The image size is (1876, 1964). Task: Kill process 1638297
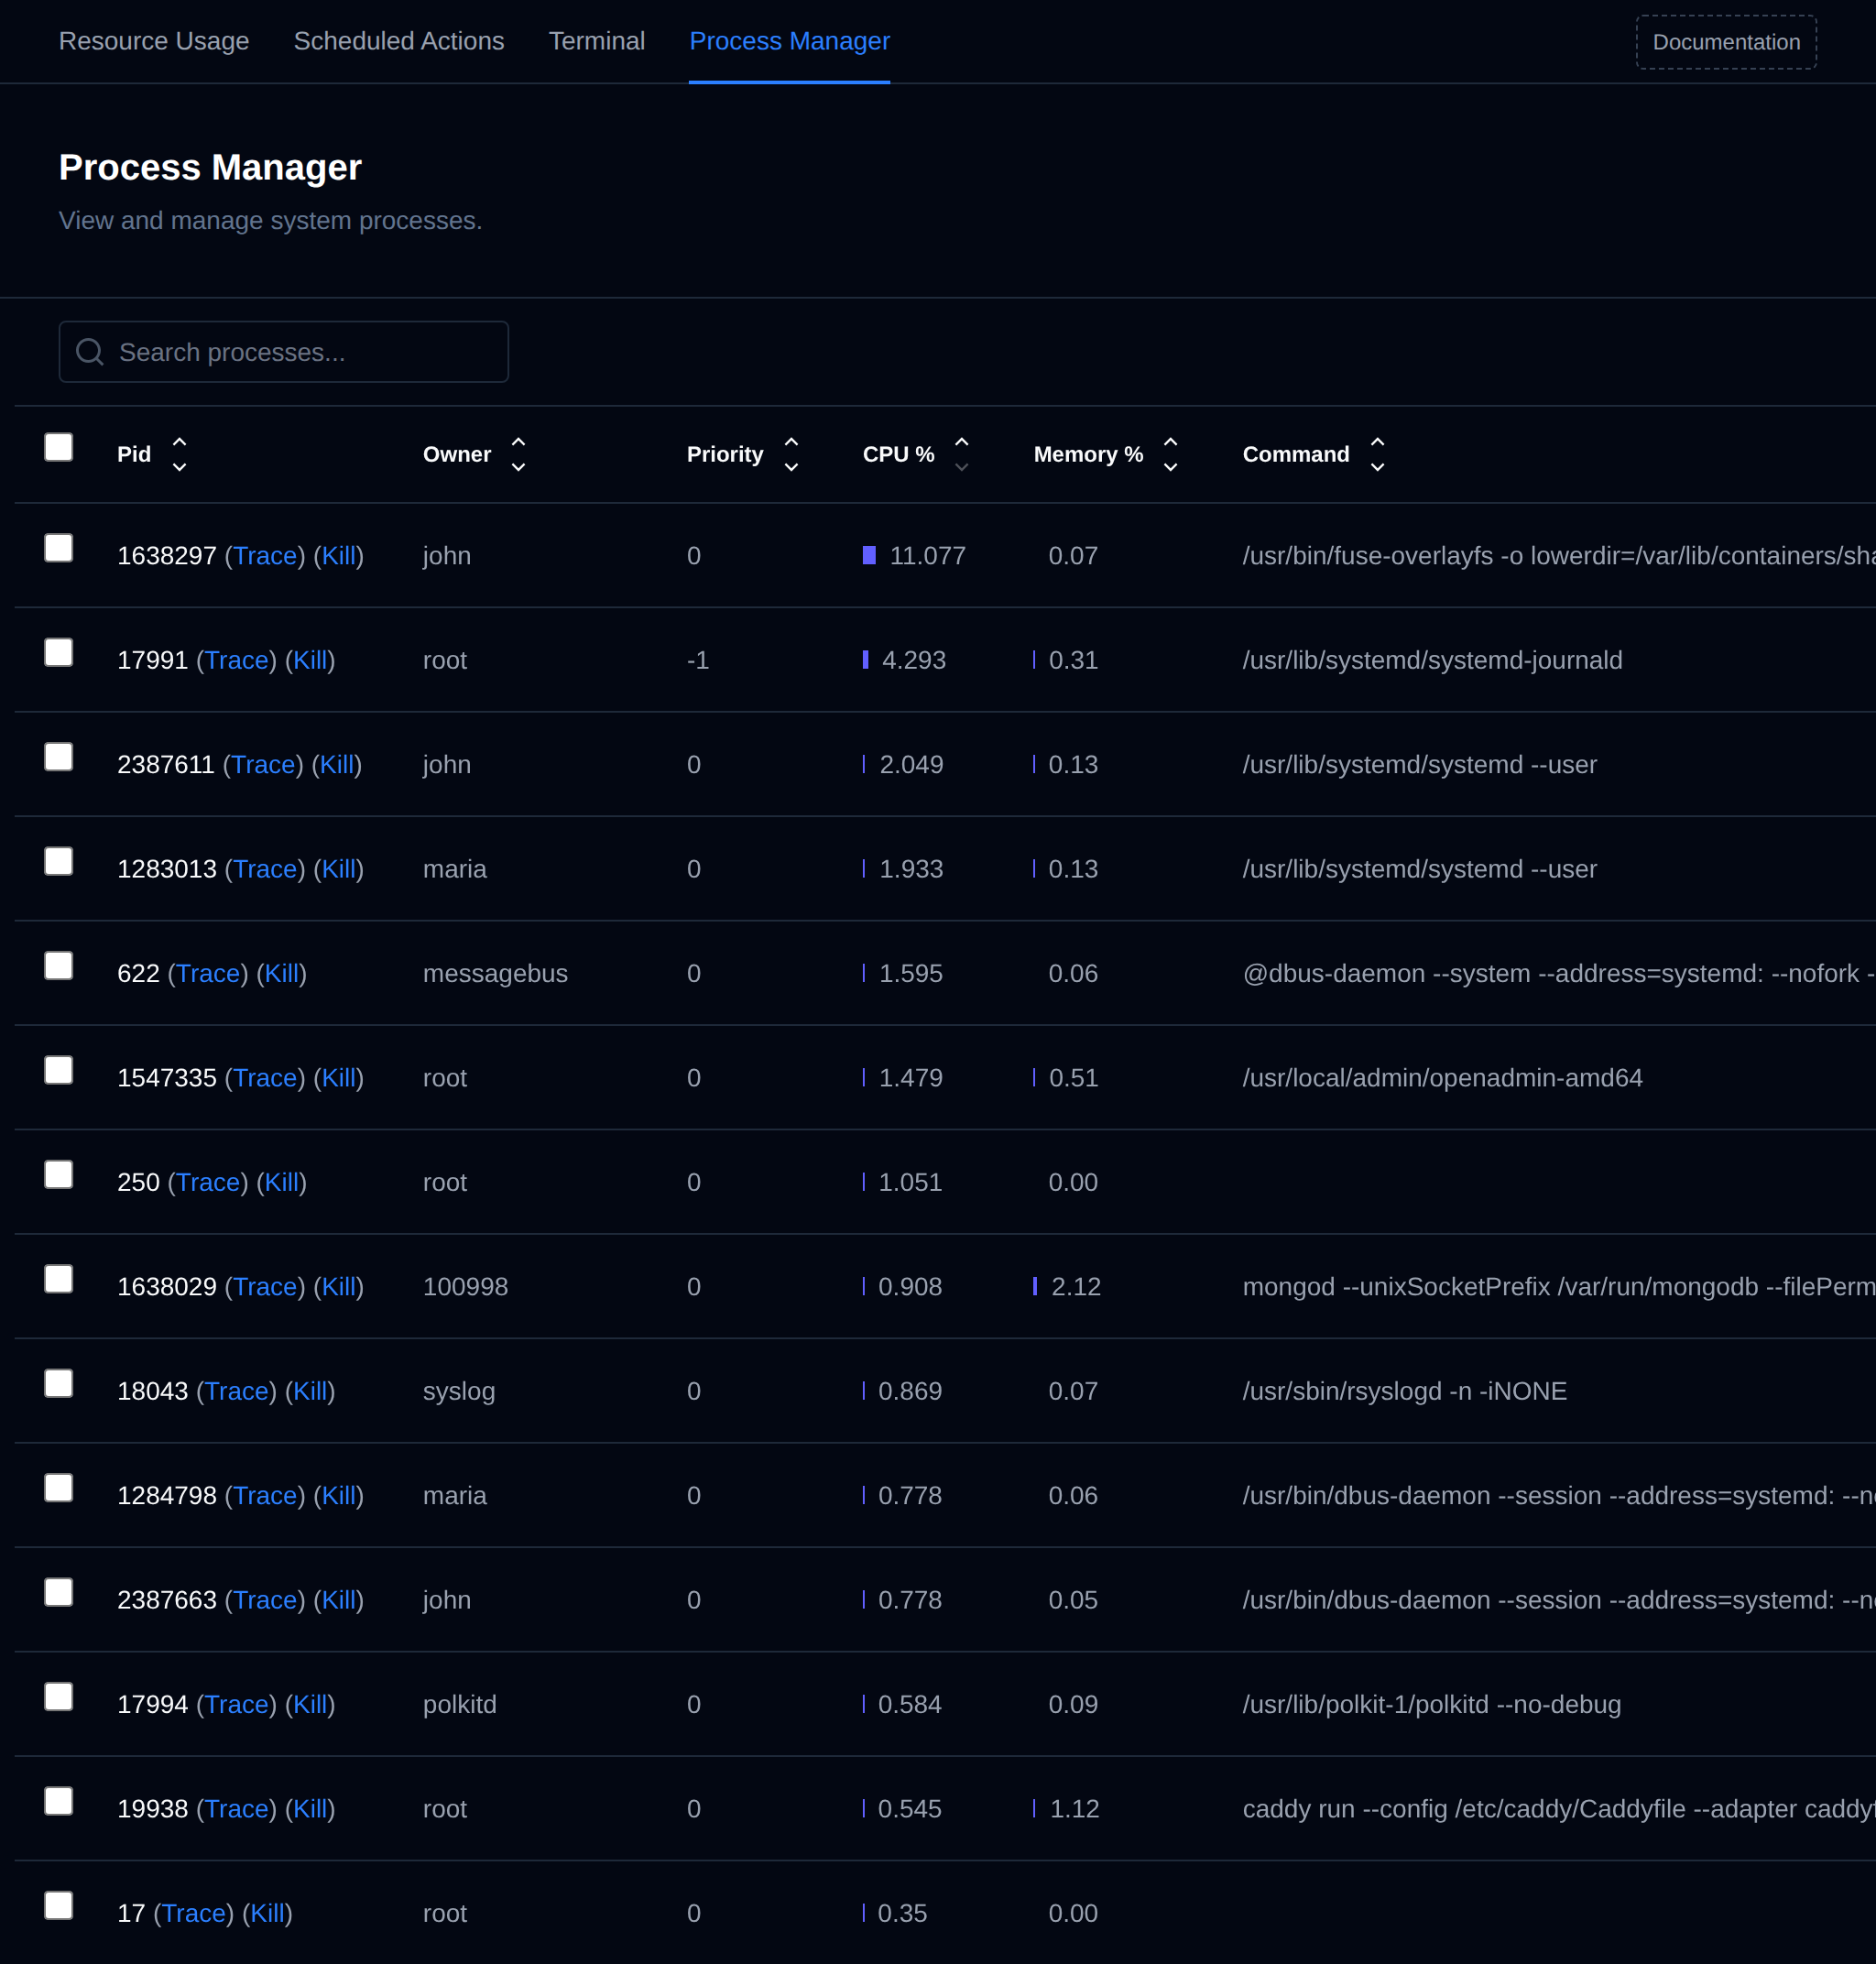click(x=339, y=556)
